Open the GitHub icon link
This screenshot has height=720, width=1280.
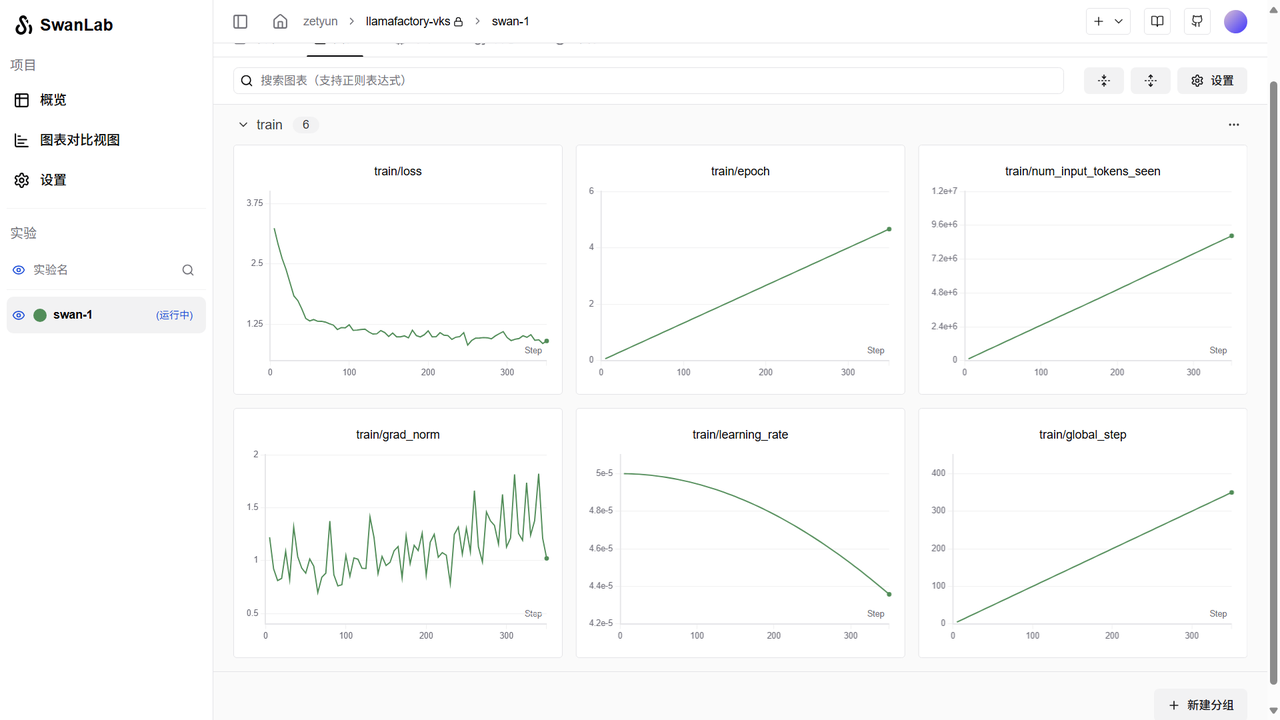click(1197, 21)
